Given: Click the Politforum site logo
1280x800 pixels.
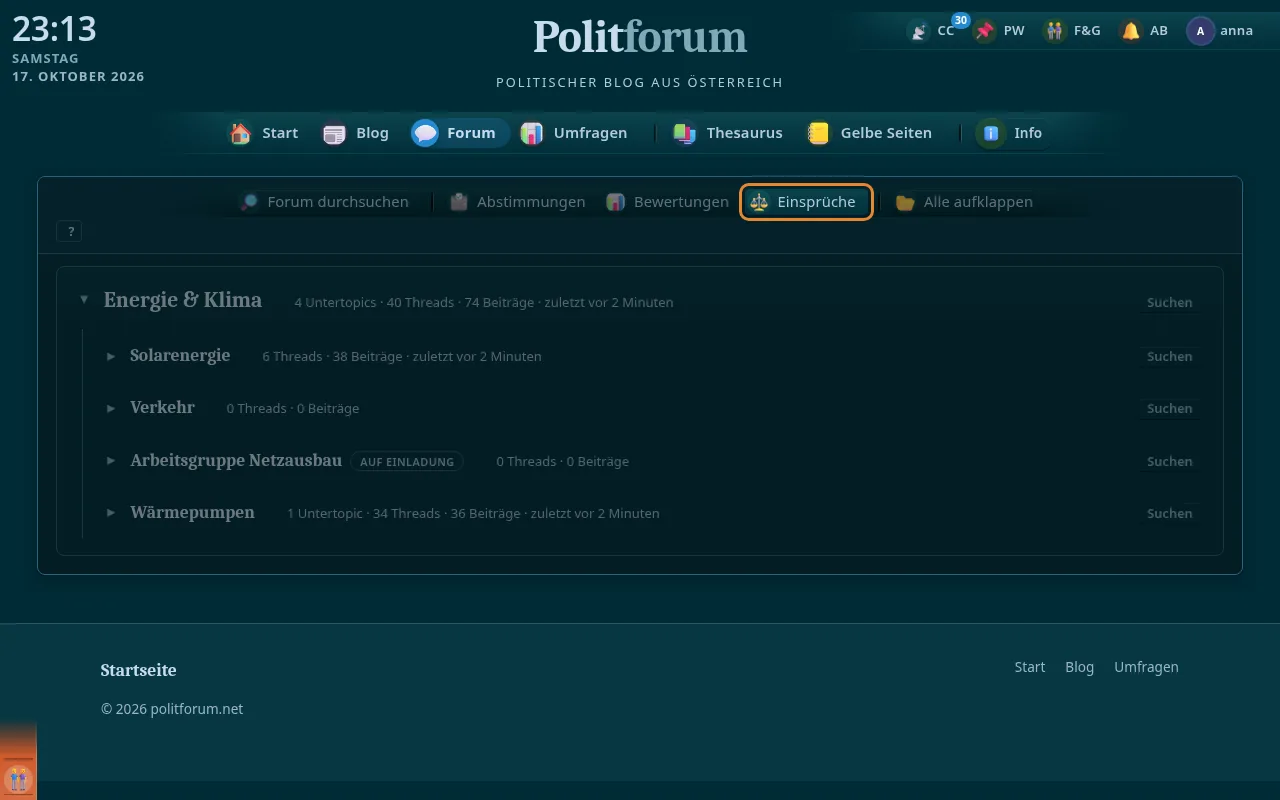Looking at the screenshot, I should click(640, 38).
